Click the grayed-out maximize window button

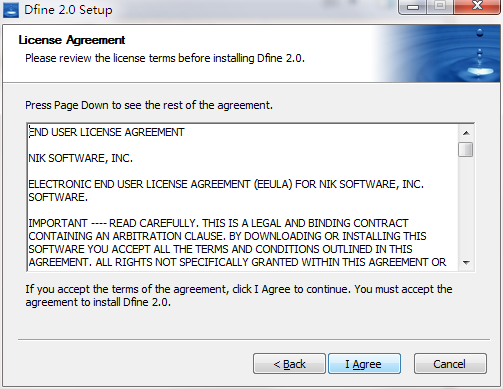click(440, 7)
